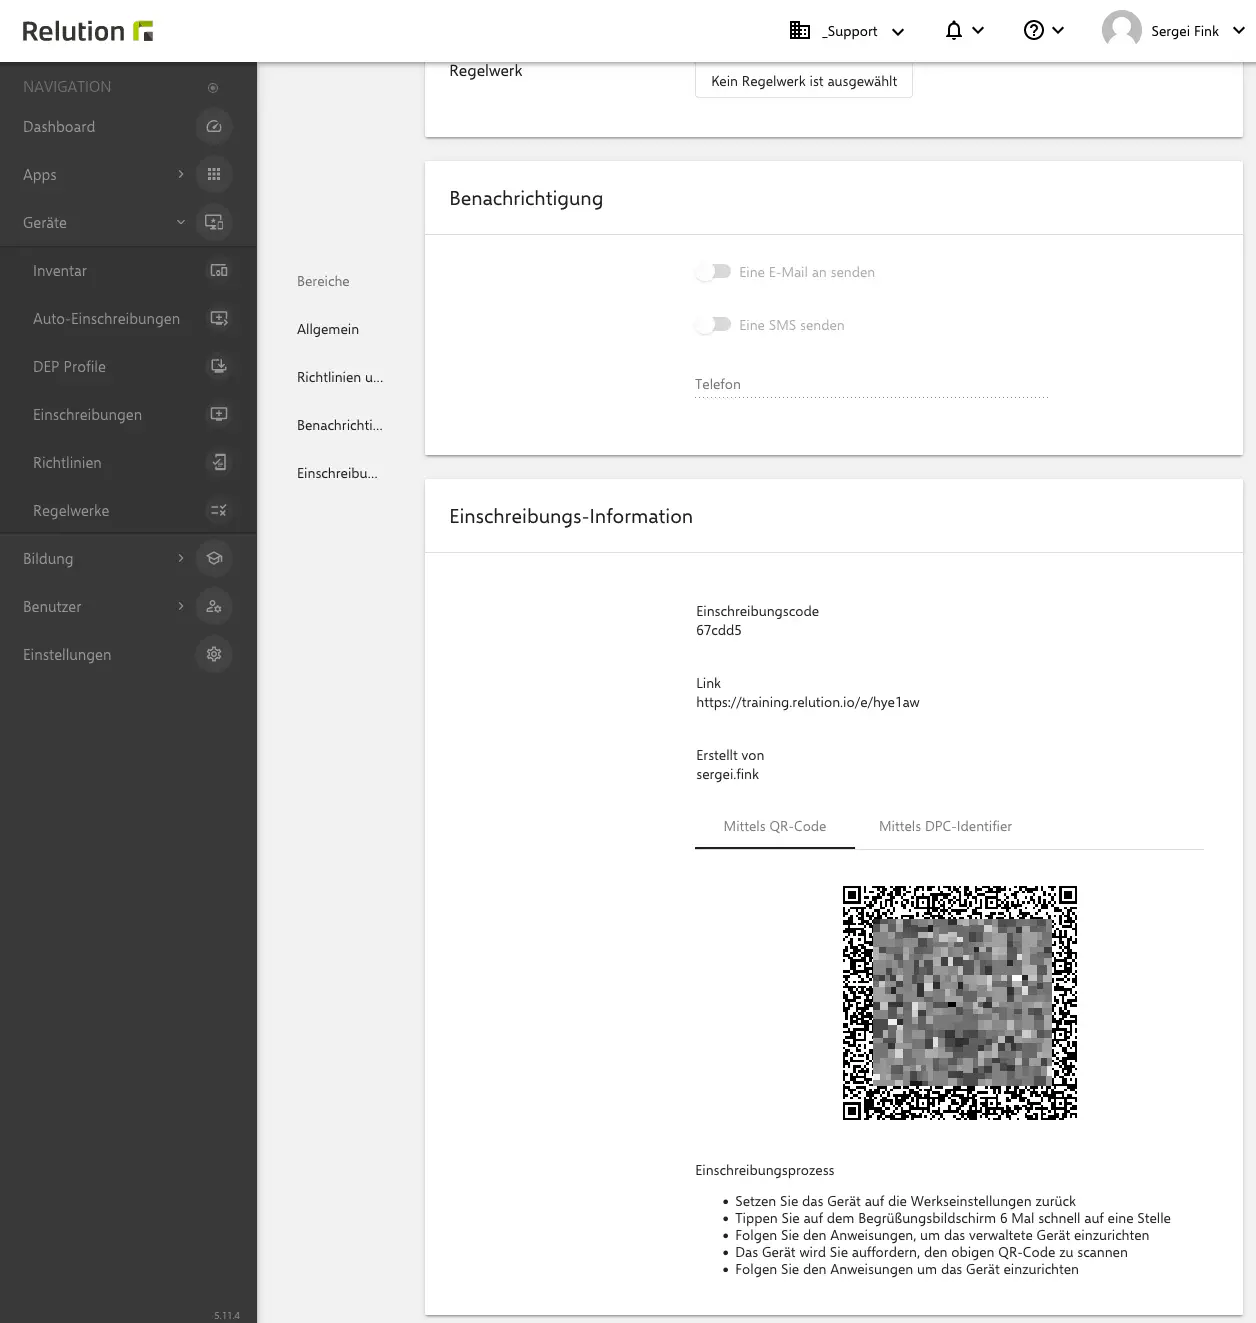This screenshot has height=1323, width=1256.
Task: Click the DEP Profile download icon
Action: coord(218,367)
